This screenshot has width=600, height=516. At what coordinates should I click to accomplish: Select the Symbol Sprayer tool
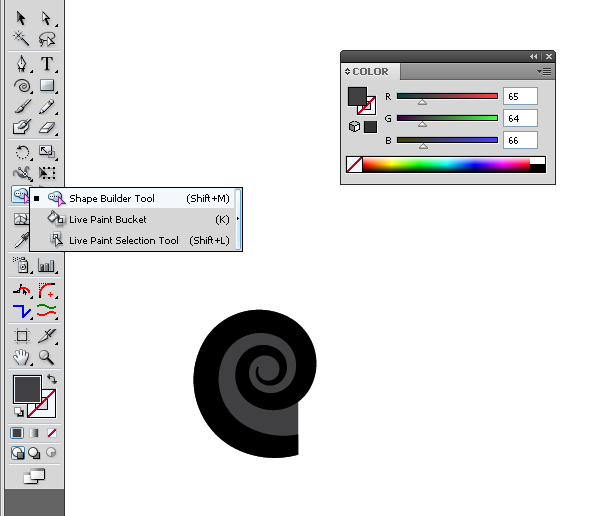pyautogui.click(x=21, y=265)
